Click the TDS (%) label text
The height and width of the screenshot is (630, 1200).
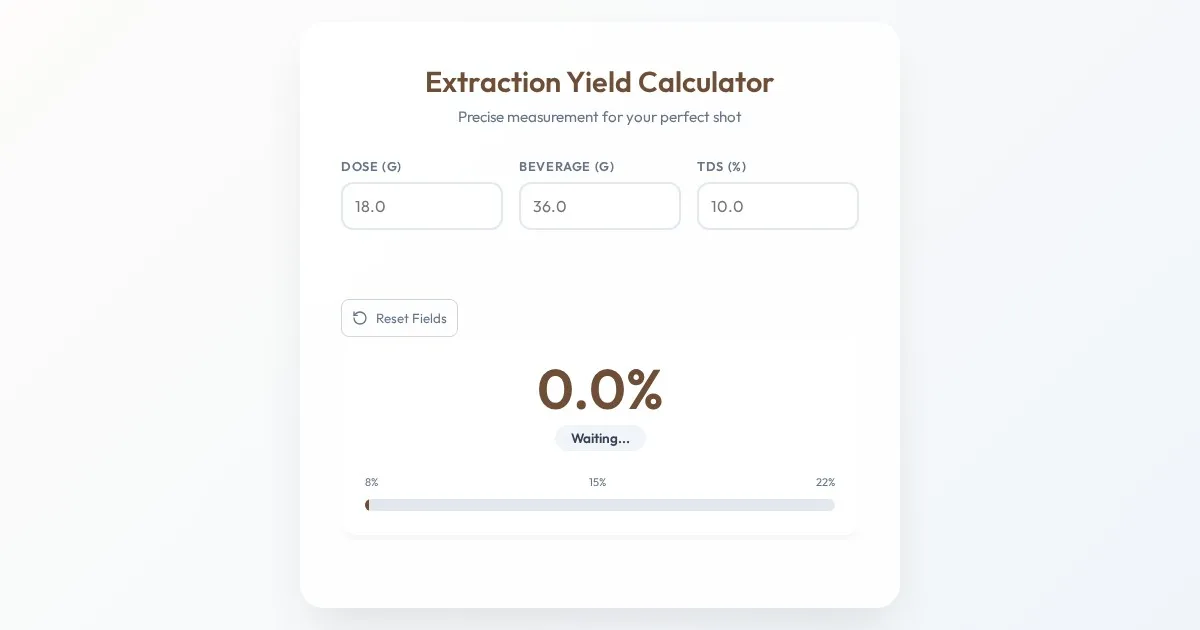point(721,167)
